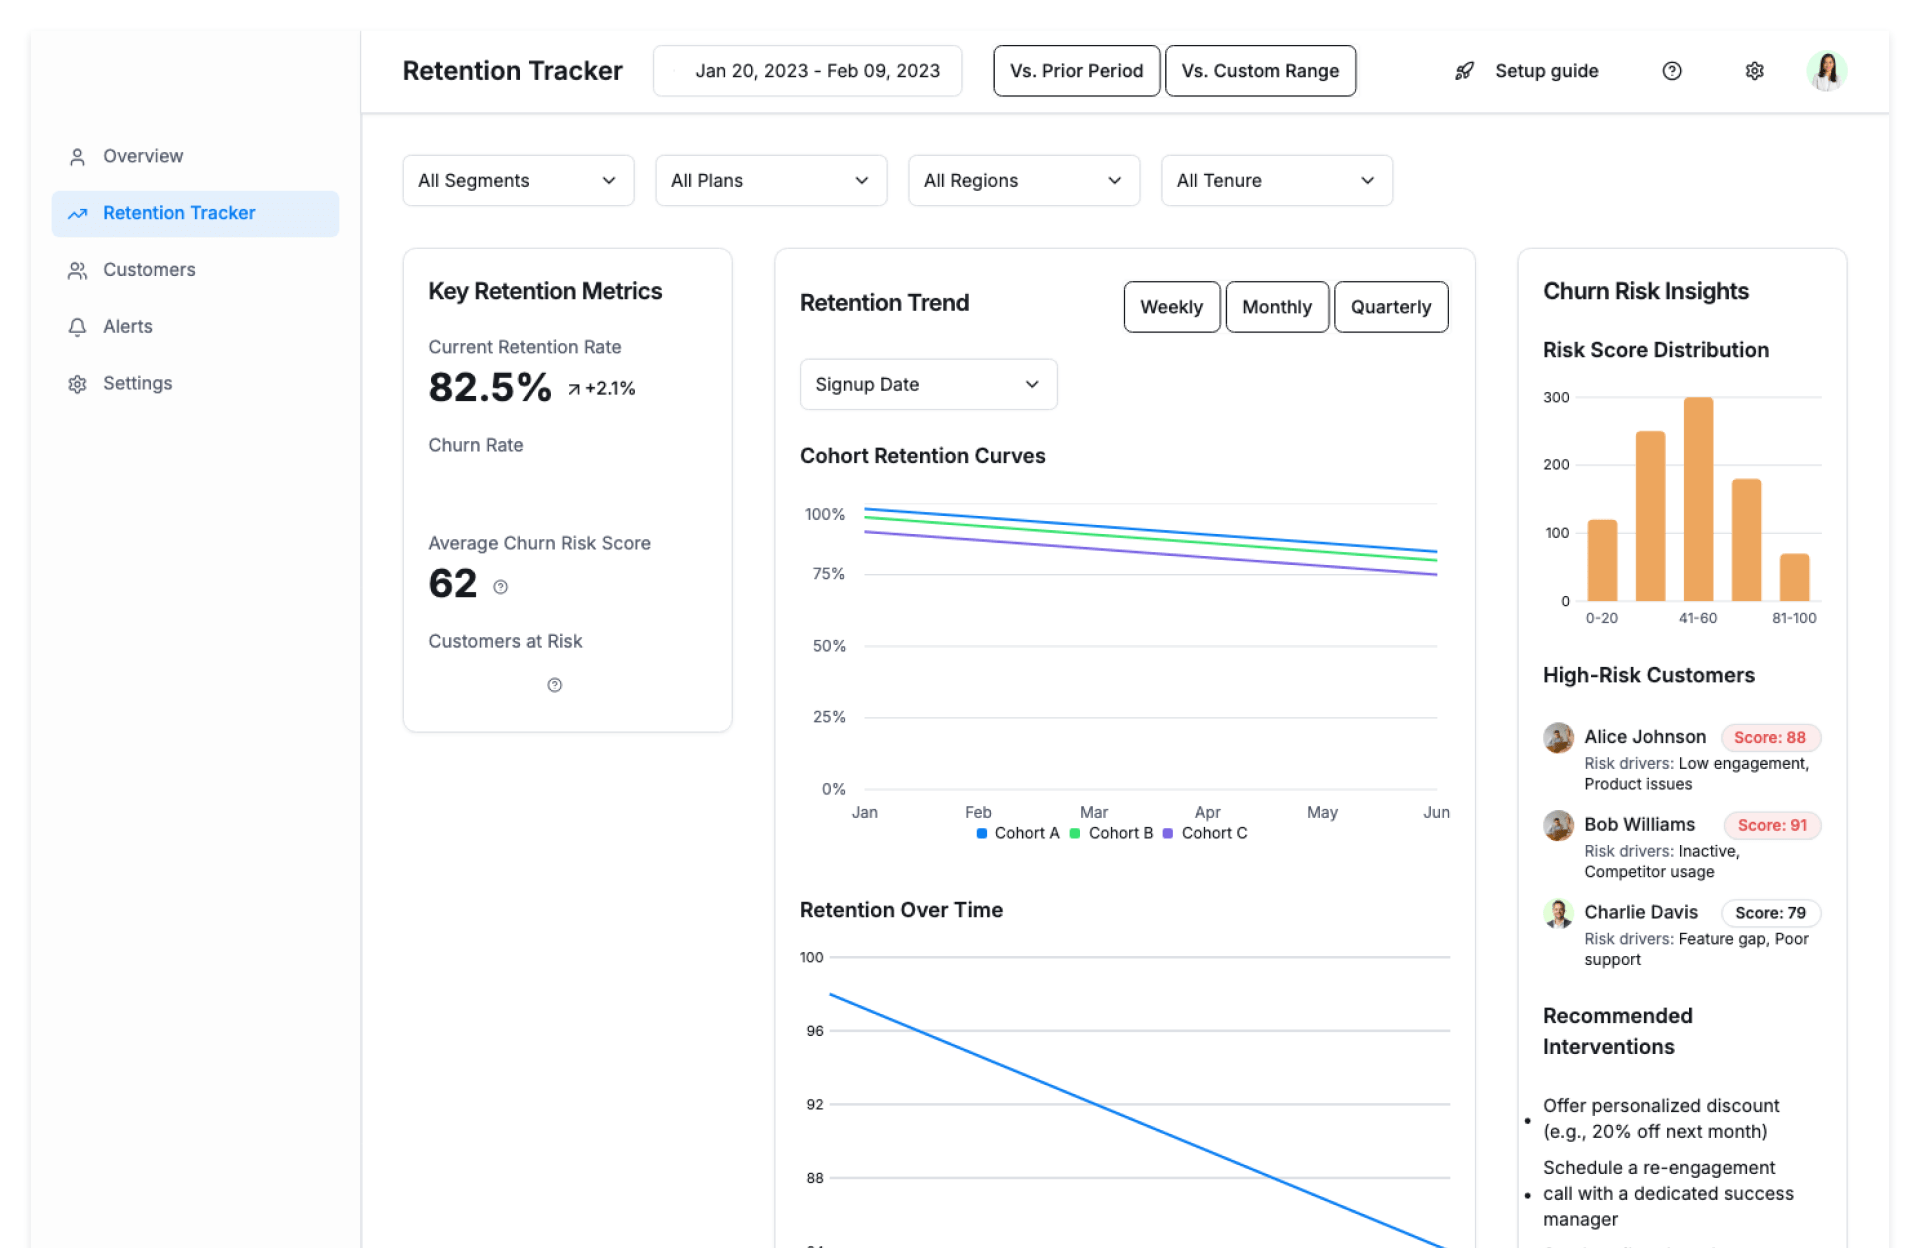Click the date range field

807,71
